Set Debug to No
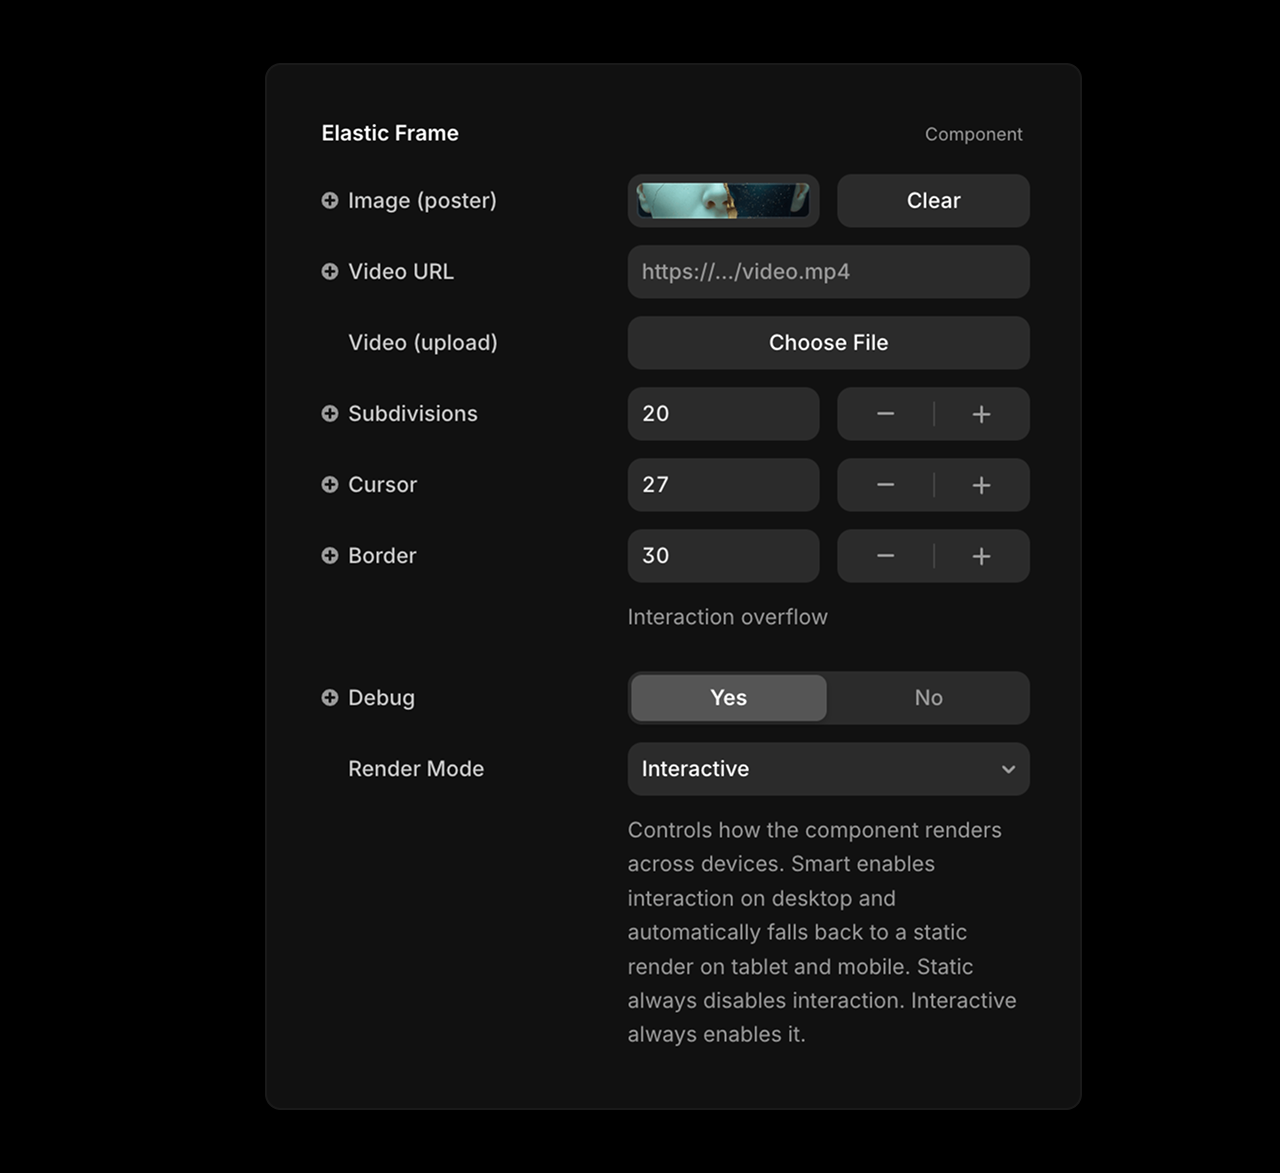1280x1173 pixels. (x=928, y=698)
